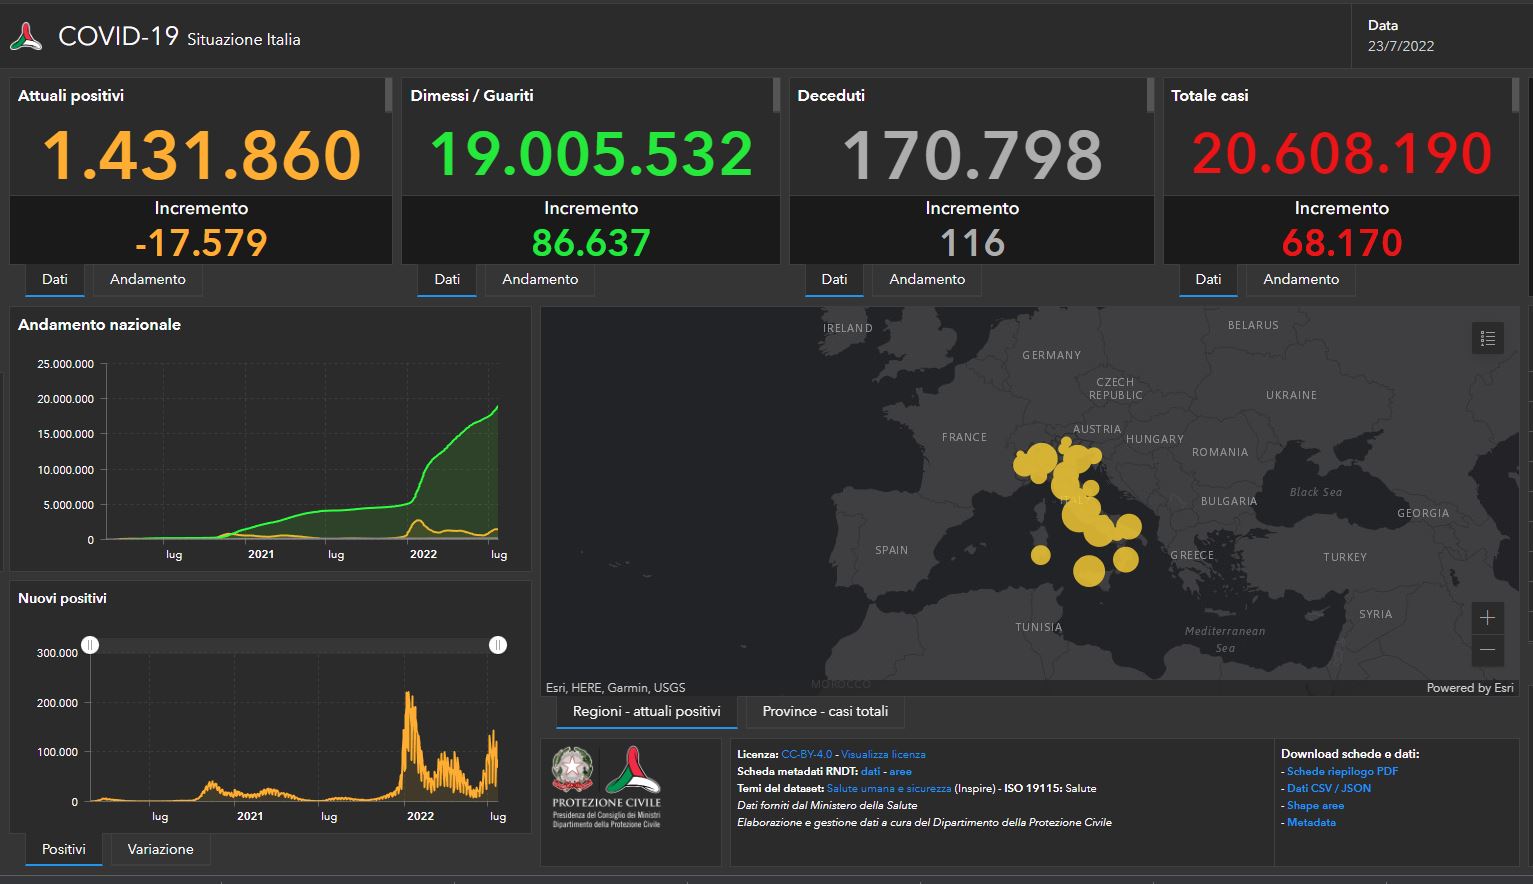Click the Protezione Civile logo in header
This screenshot has height=884, width=1533.
[x=26, y=38]
